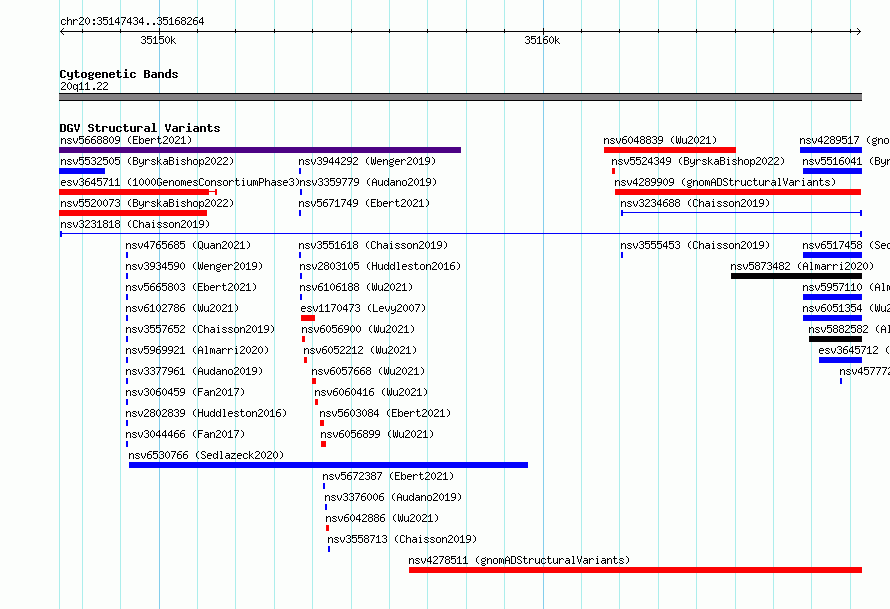Click the nsv5668809 (Ebert2021) variant label
890x609 pixels.
pos(126,140)
